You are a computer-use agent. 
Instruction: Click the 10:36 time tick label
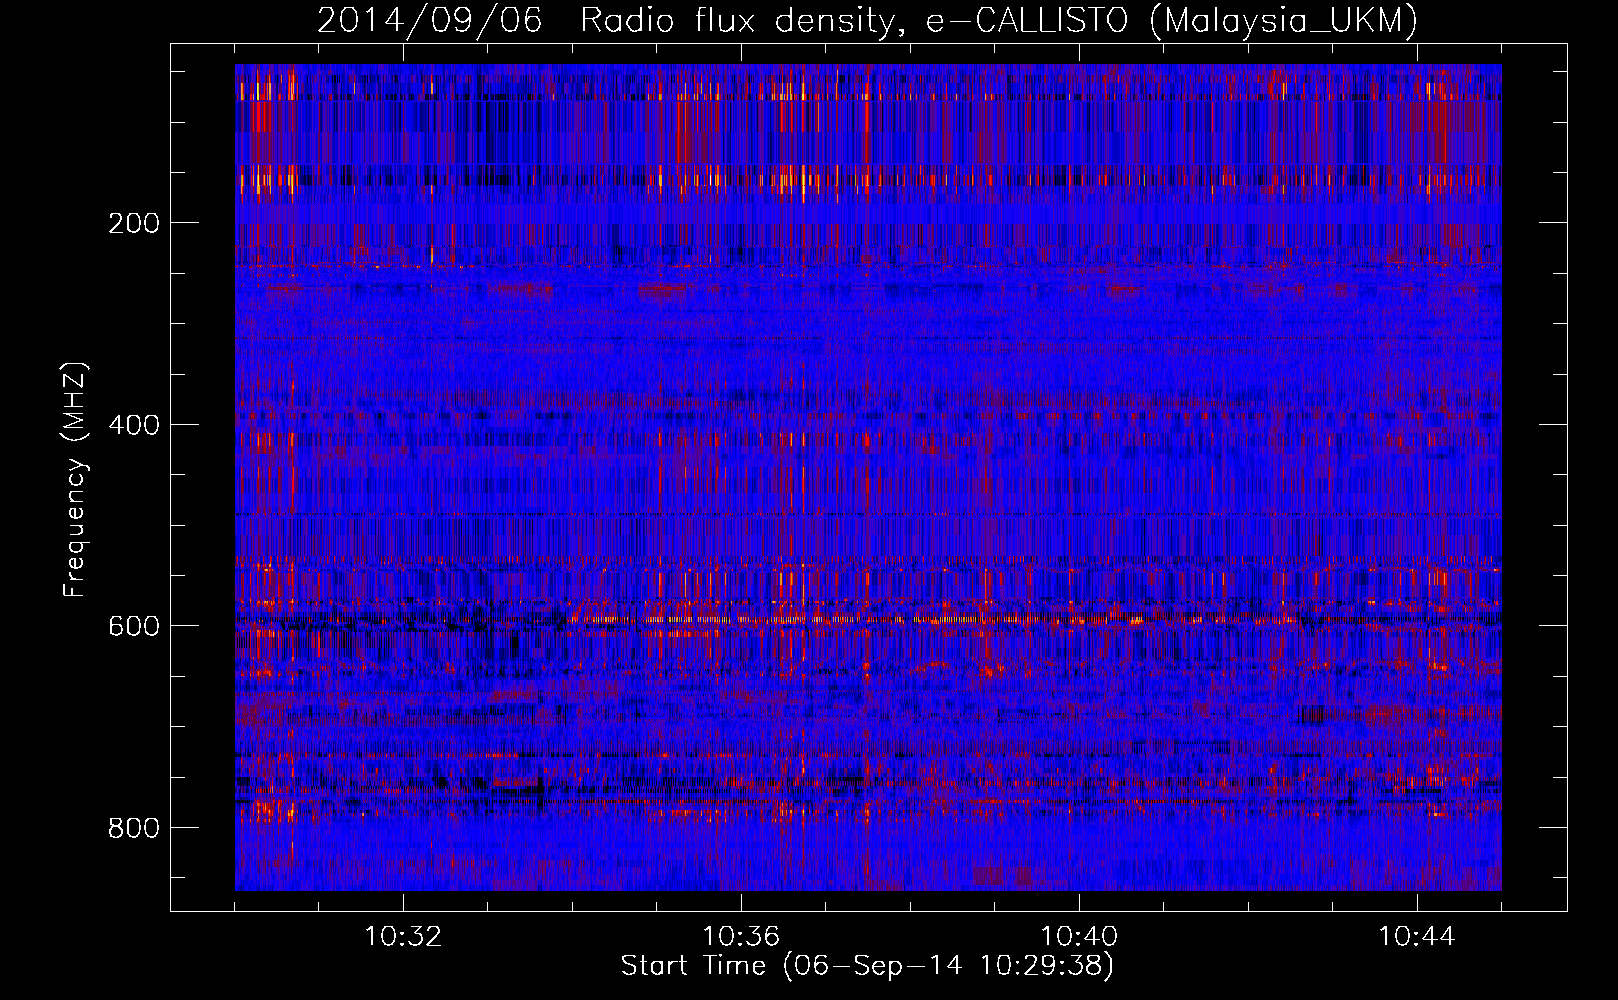tap(741, 937)
